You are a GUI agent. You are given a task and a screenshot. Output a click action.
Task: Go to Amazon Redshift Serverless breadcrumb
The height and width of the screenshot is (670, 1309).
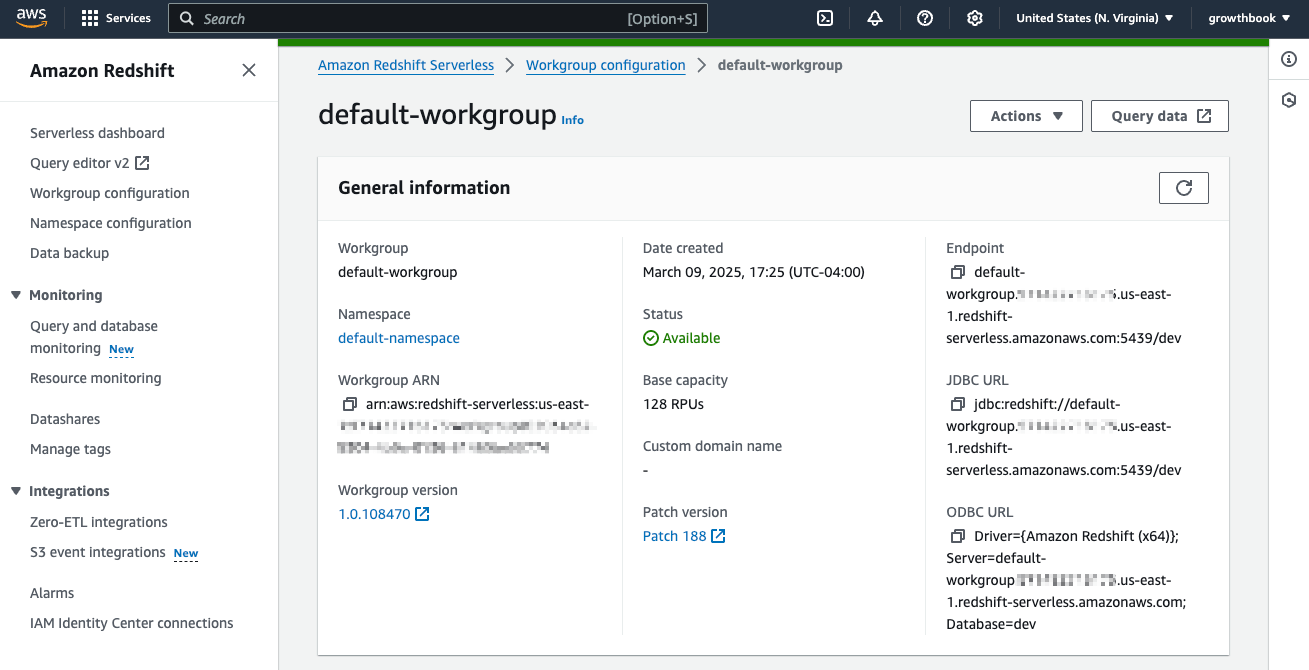tap(406, 65)
